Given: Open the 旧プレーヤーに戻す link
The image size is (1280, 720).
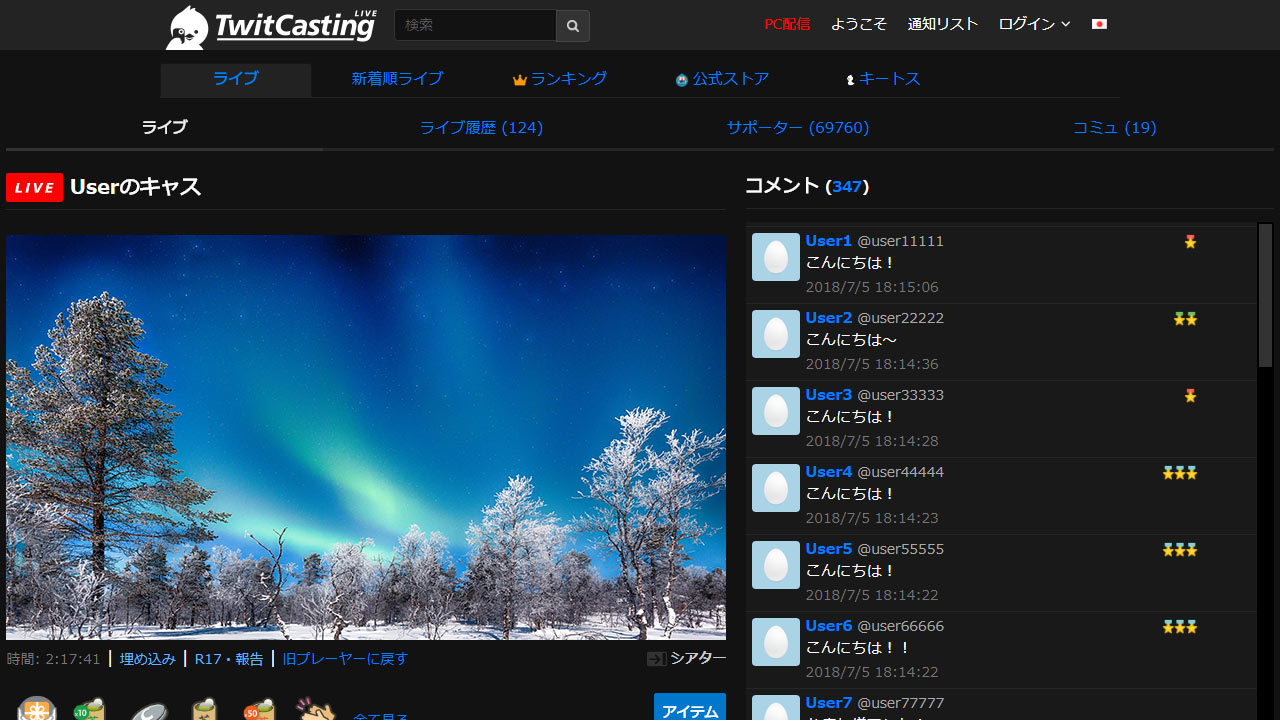Looking at the screenshot, I should tap(345, 659).
